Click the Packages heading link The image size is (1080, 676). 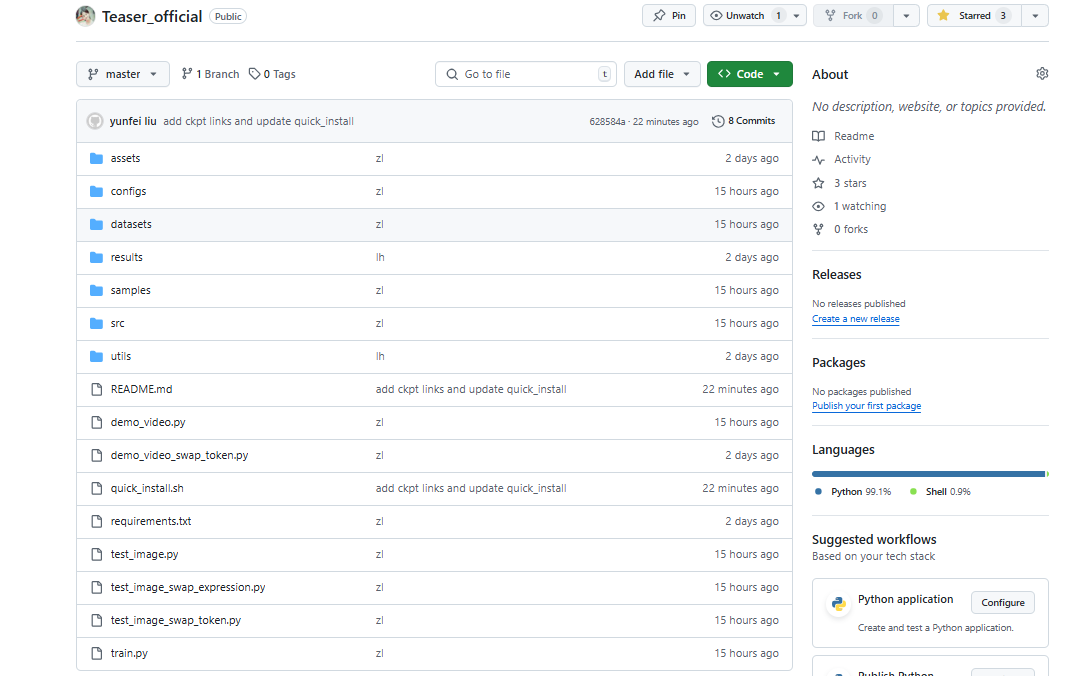pyautogui.click(x=839, y=362)
